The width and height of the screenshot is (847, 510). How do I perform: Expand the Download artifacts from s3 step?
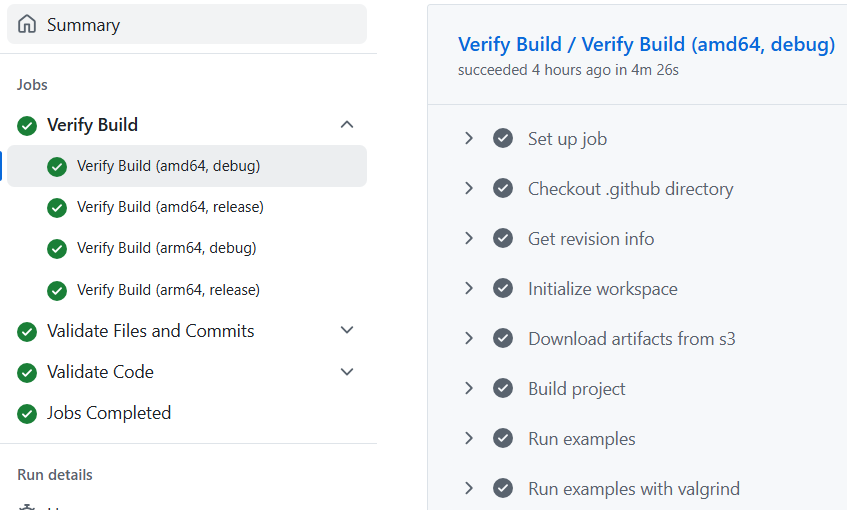[x=468, y=339]
